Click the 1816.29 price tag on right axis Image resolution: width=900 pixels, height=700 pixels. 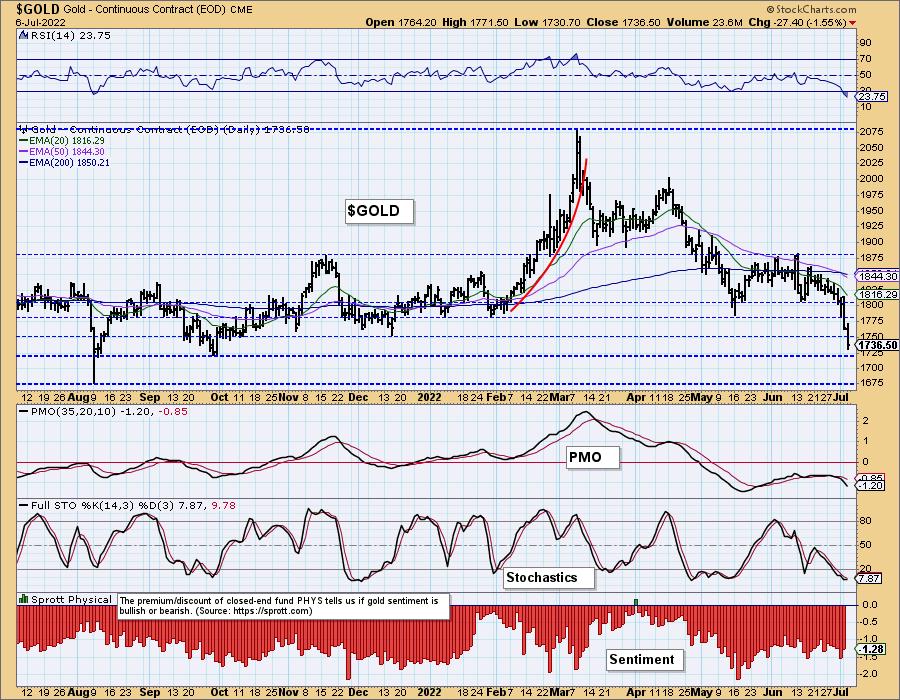click(x=878, y=294)
